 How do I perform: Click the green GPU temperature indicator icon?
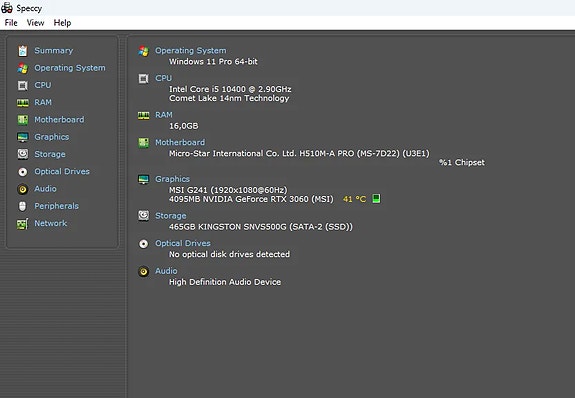pos(376,198)
